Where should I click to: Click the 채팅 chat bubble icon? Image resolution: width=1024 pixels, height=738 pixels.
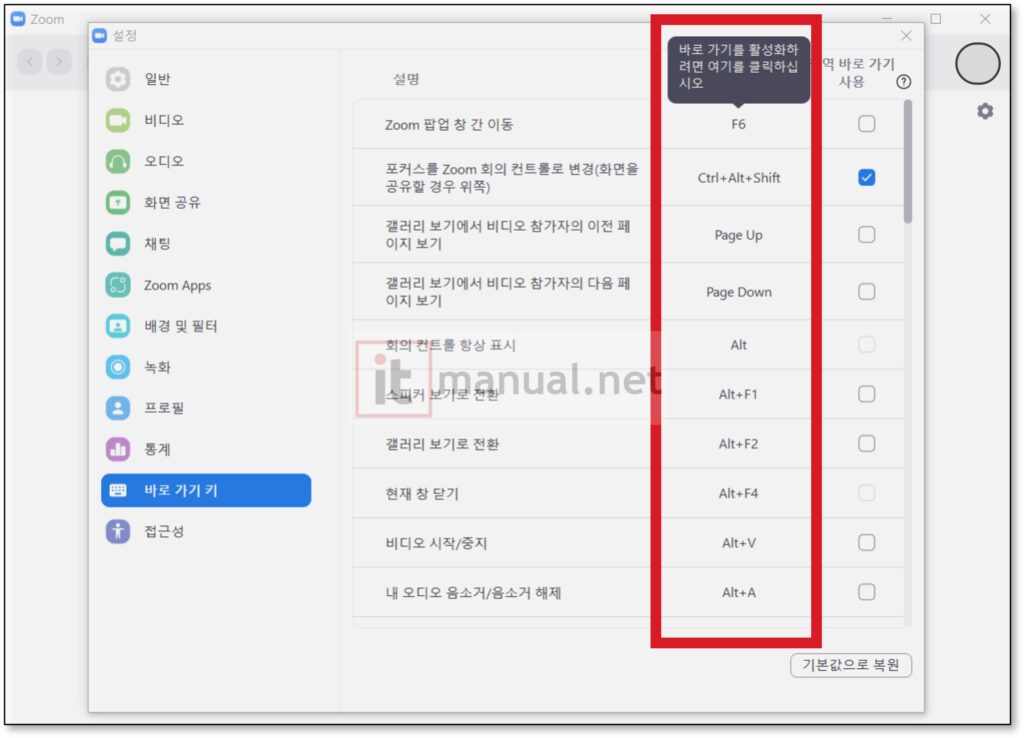[x=118, y=244]
